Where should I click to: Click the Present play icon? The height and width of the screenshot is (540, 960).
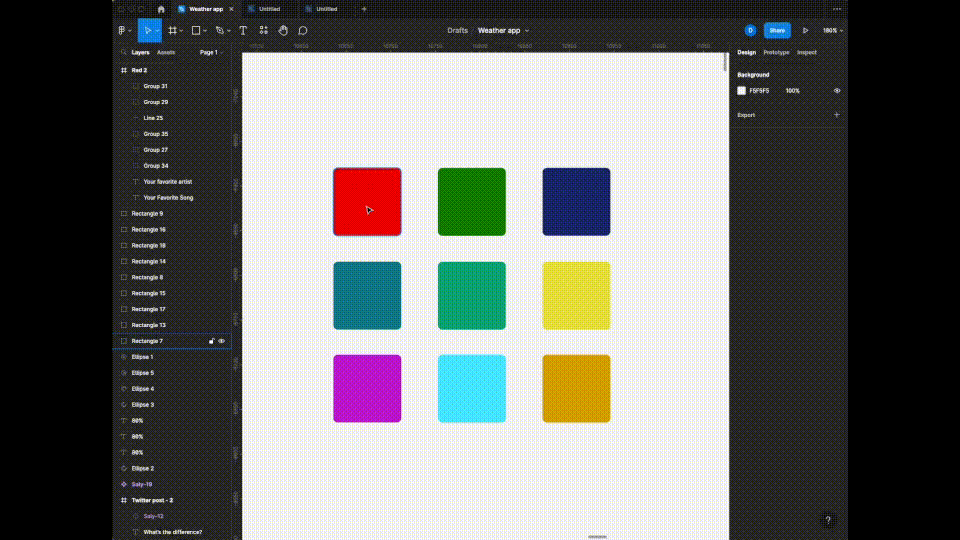pos(805,31)
